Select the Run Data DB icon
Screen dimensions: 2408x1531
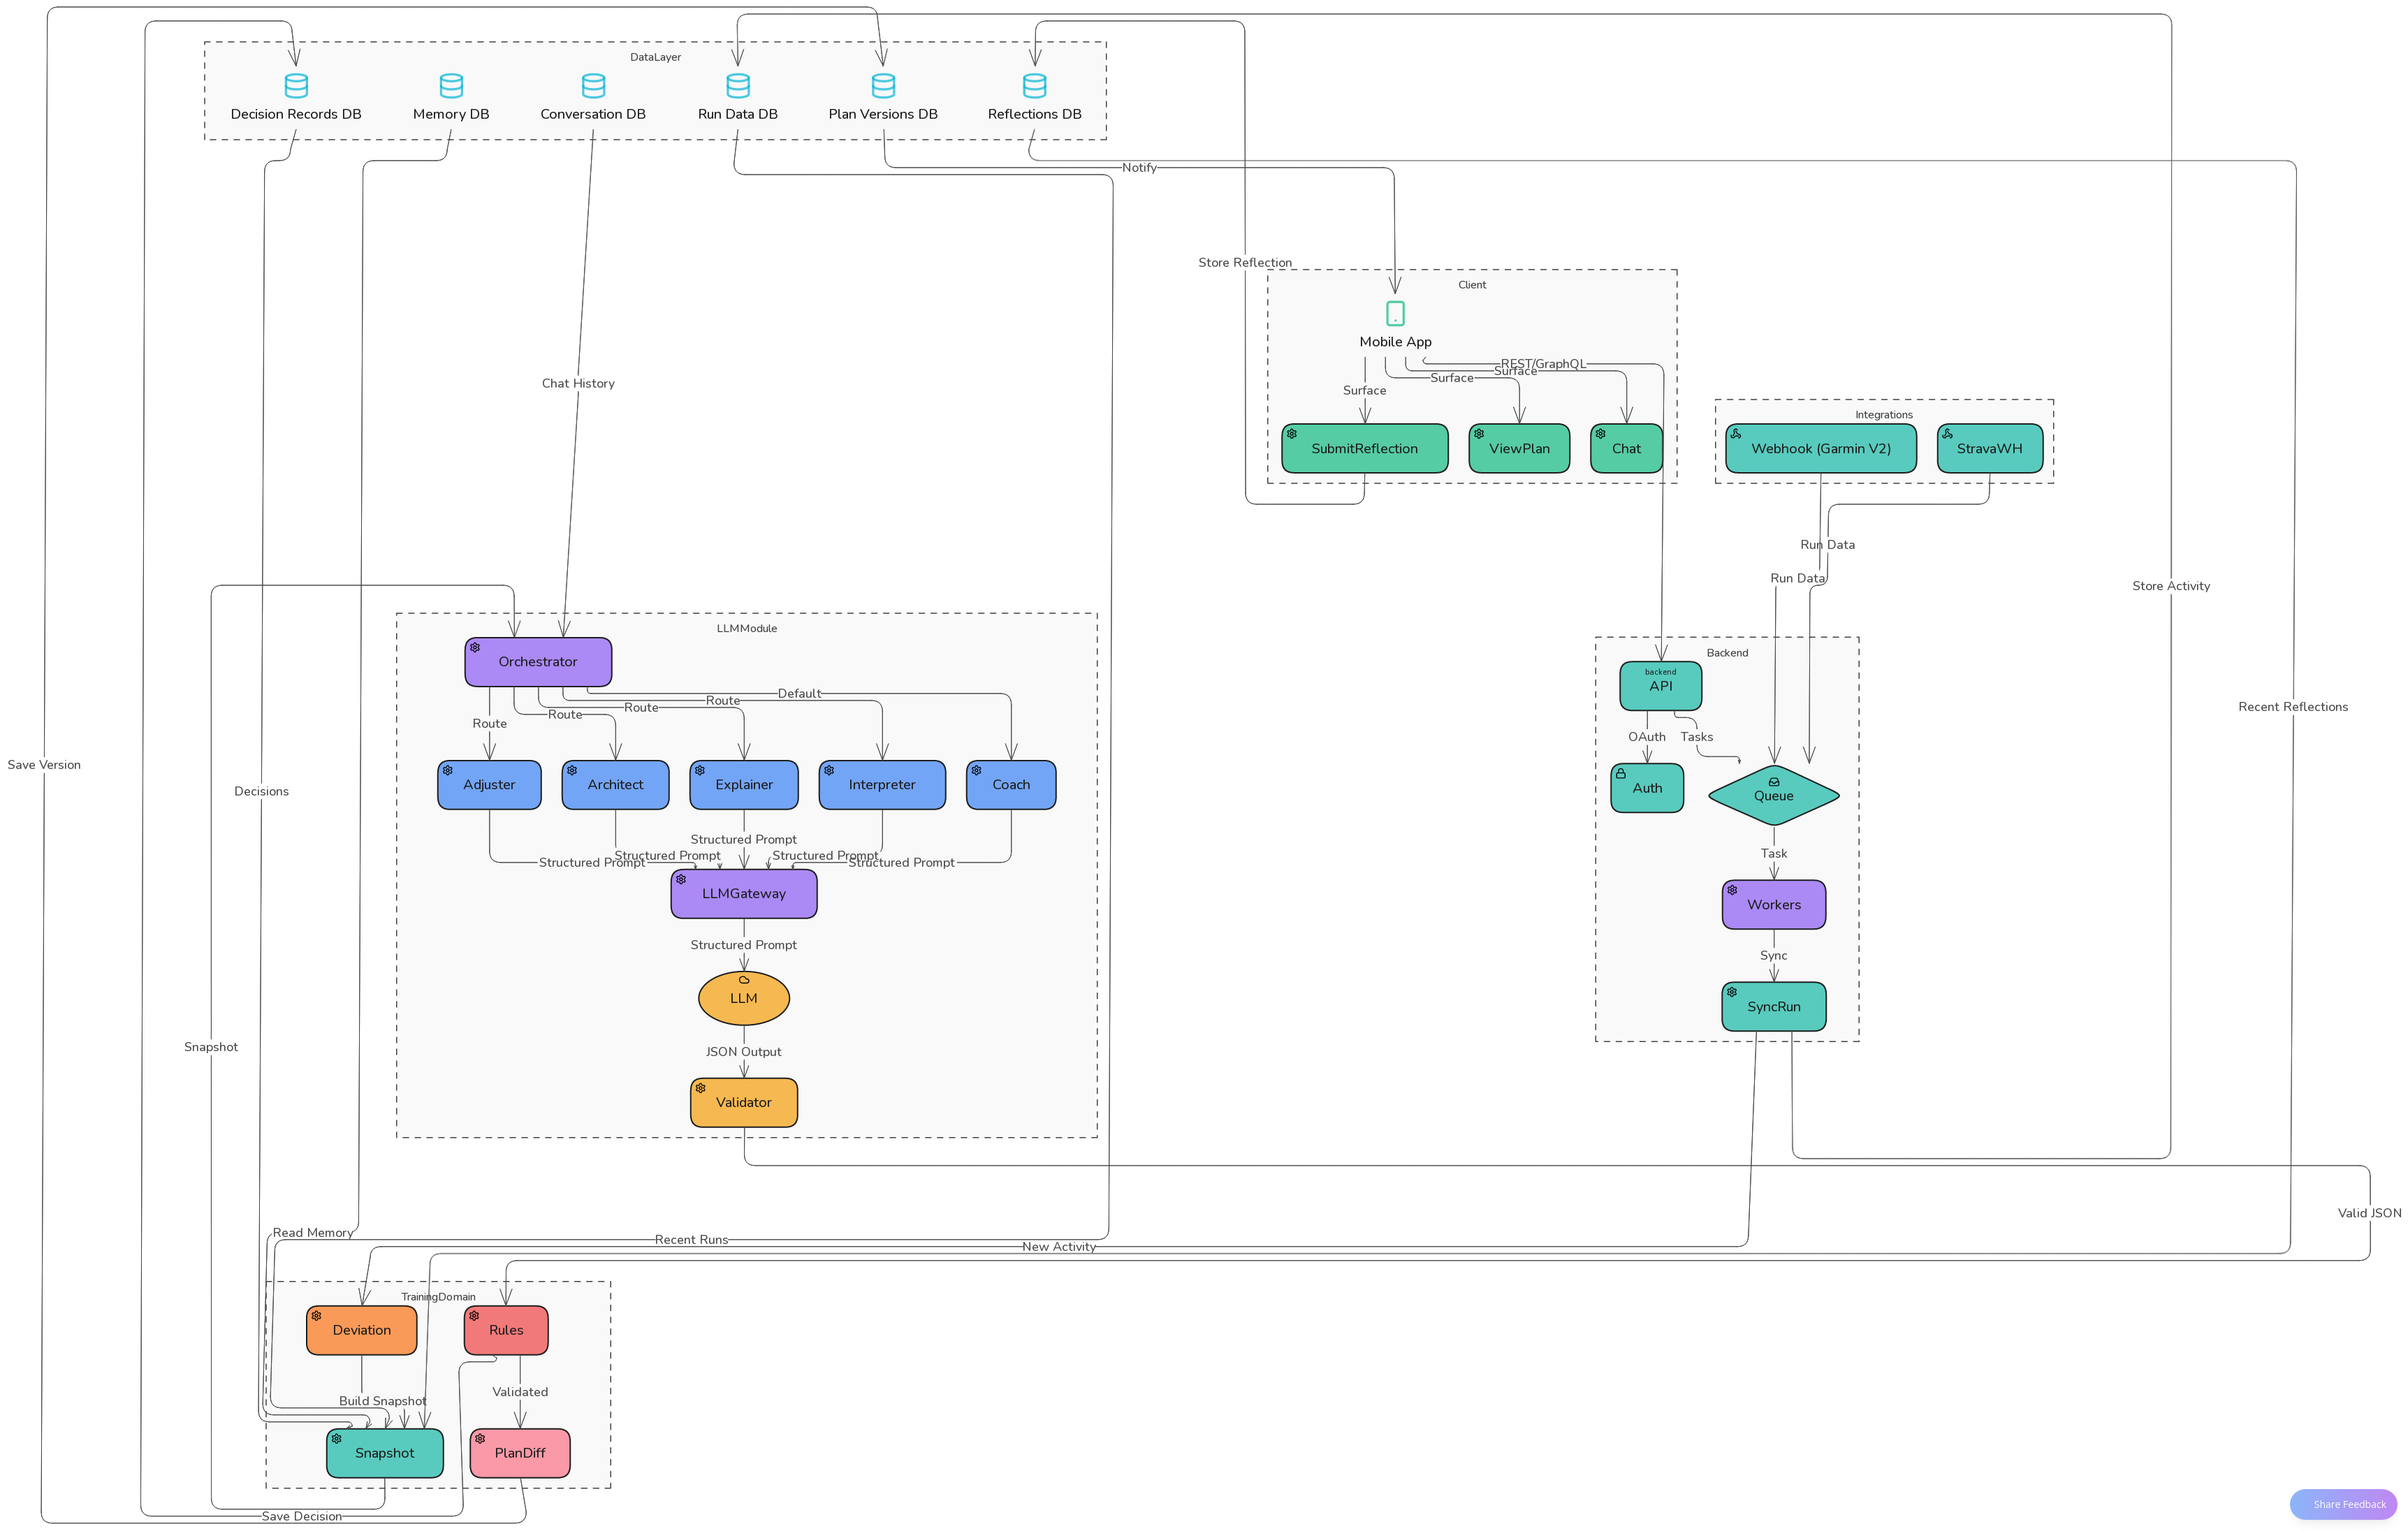coord(738,86)
